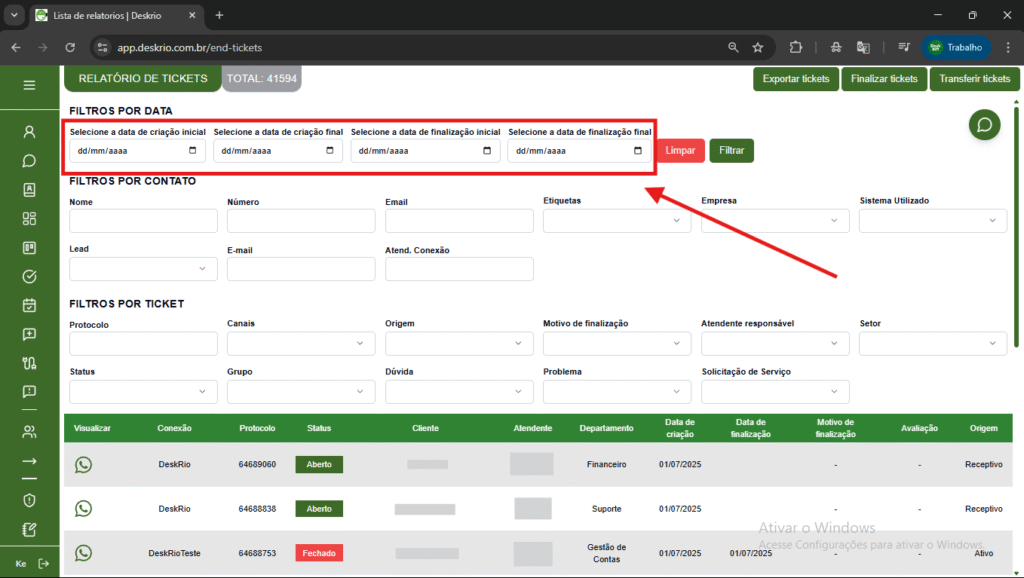Open the flow builder sidebar icon
Screen dimensions: 1024x578
tap(29, 363)
